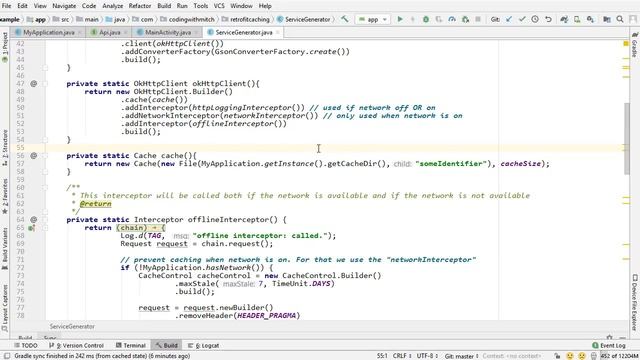
Task: Commit changes with Git checkmark icon
Action: (x=522, y=19)
